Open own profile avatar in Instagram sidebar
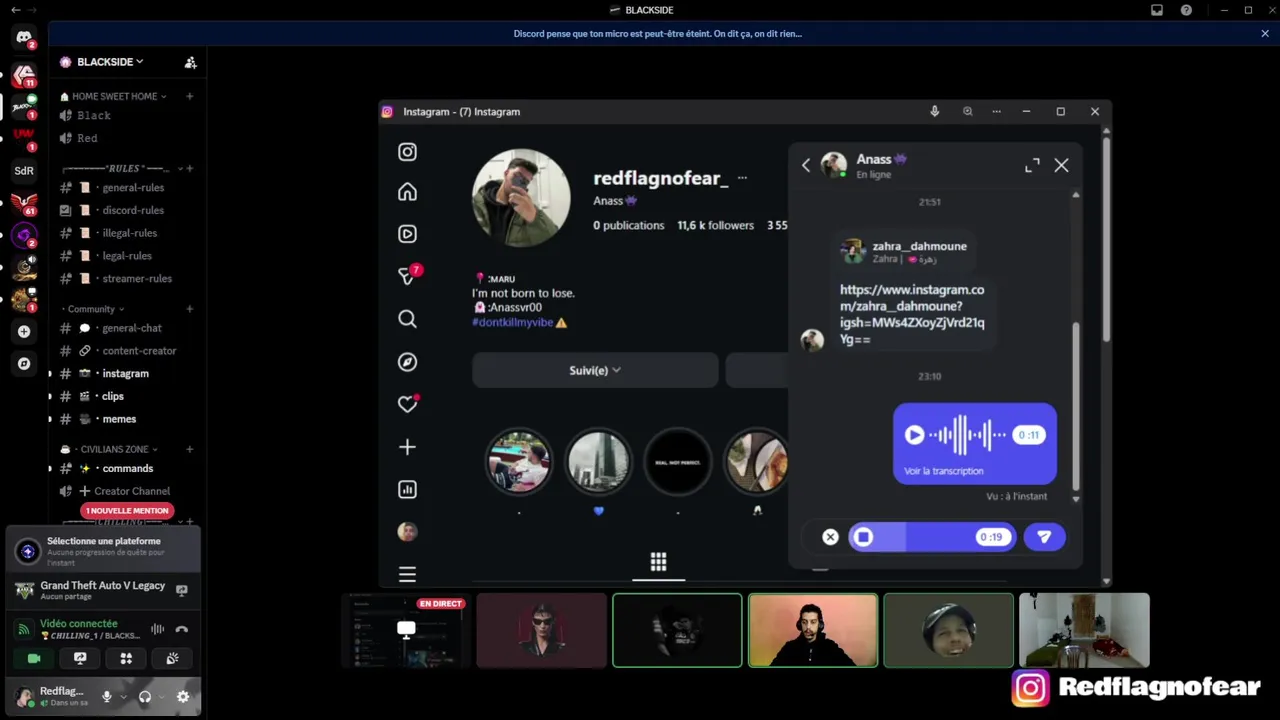The height and width of the screenshot is (720, 1280). (407, 532)
